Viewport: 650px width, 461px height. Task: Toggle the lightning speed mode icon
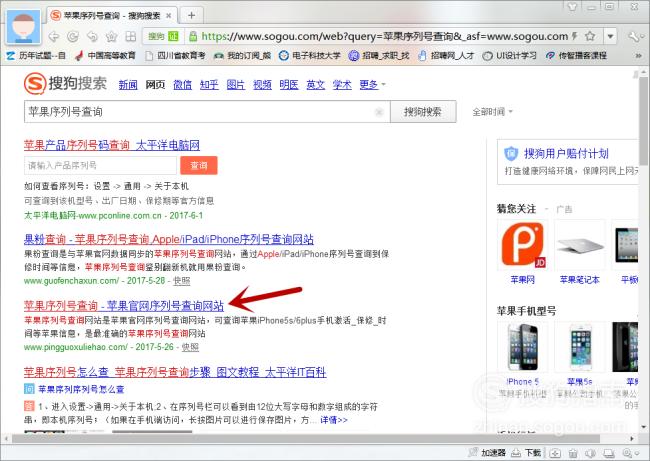[x=575, y=36]
